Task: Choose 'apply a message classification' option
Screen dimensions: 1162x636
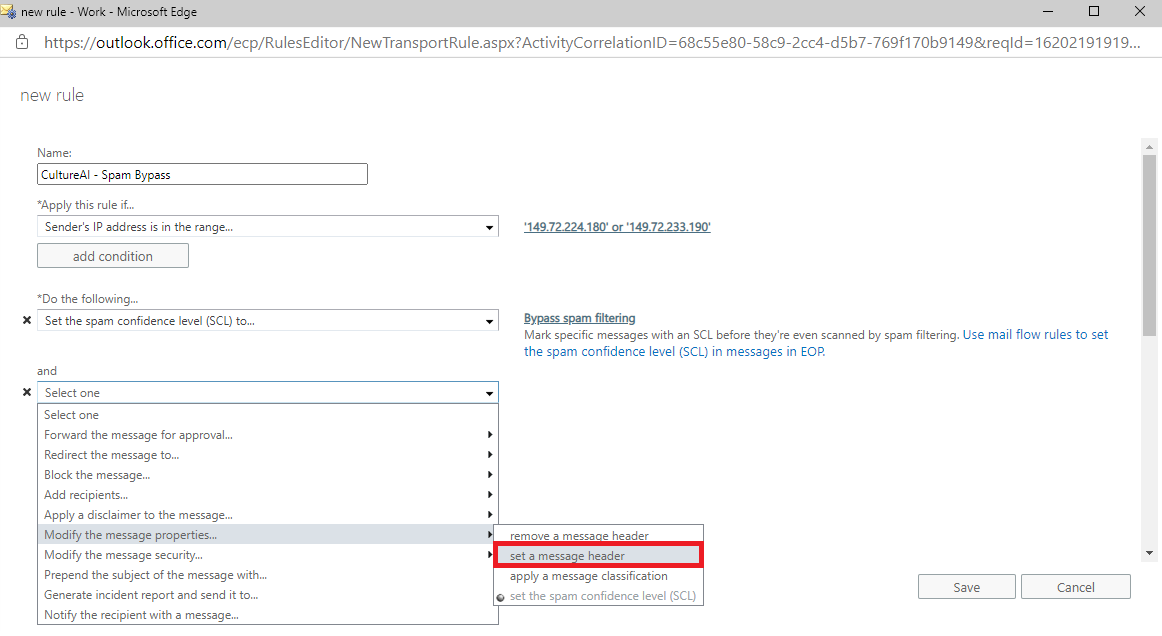Action: coord(598,576)
